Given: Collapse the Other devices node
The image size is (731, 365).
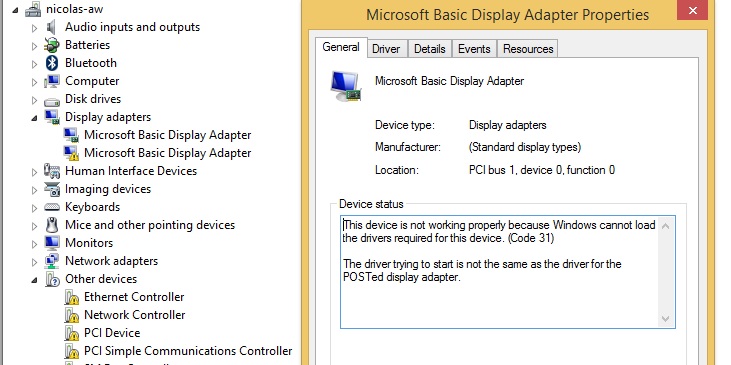Looking at the screenshot, I should coord(34,281).
